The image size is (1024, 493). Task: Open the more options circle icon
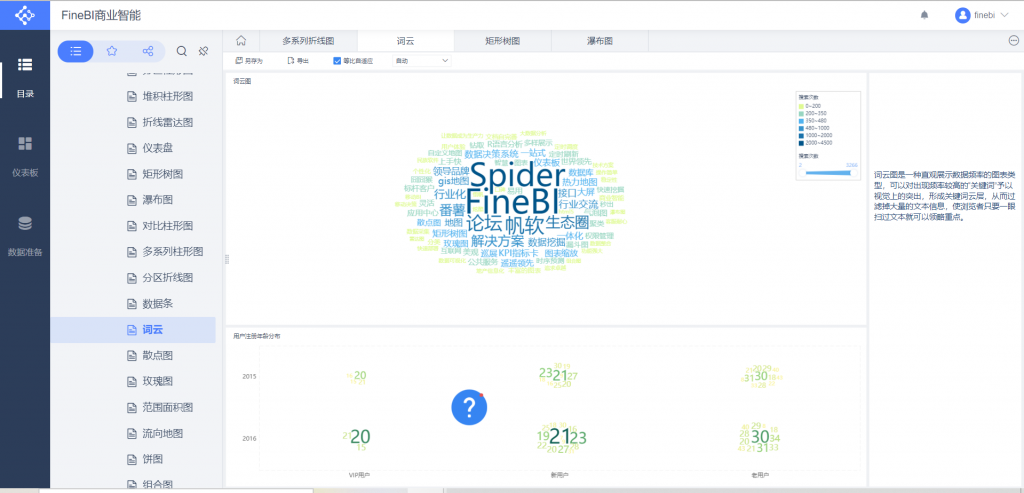1014,40
